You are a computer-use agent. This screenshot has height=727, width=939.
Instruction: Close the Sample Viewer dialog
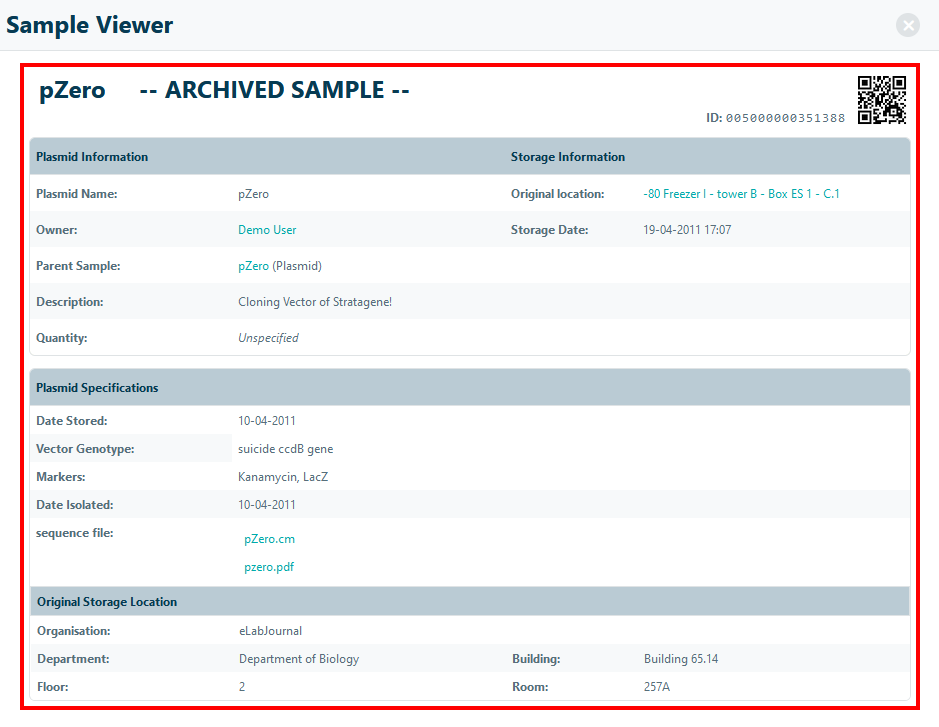click(x=908, y=26)
